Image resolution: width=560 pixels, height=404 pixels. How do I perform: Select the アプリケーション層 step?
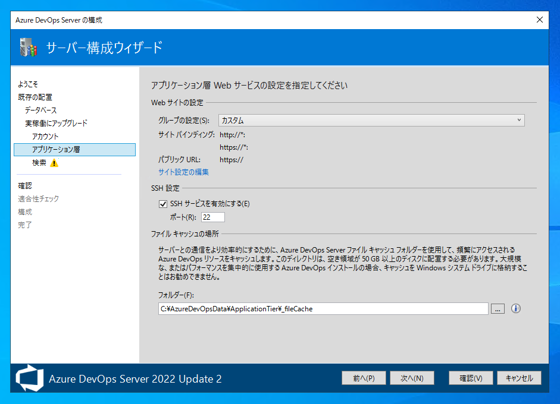(75, 150)
